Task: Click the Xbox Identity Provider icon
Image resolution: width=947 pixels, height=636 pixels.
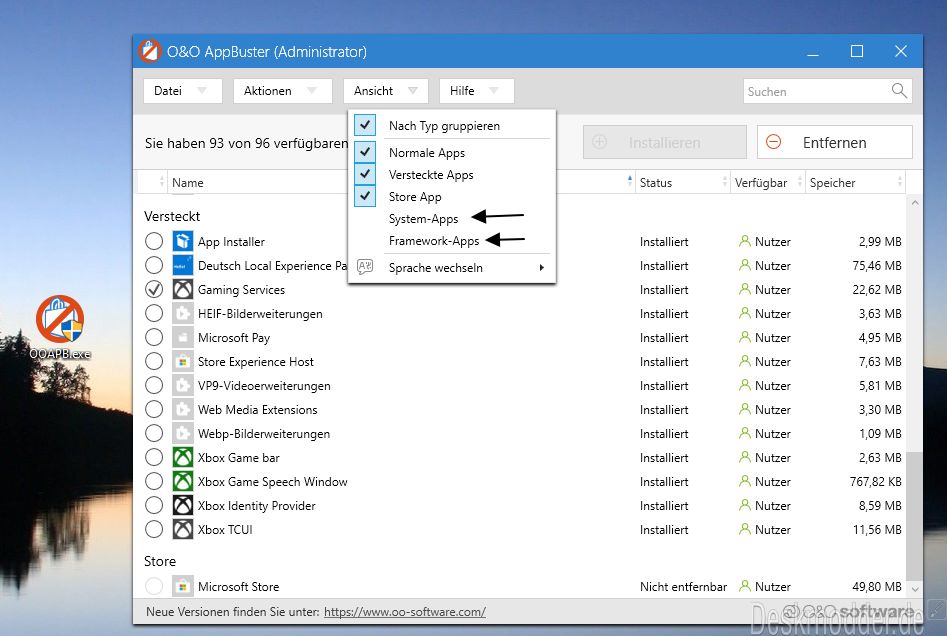Action: pos(182,506)
